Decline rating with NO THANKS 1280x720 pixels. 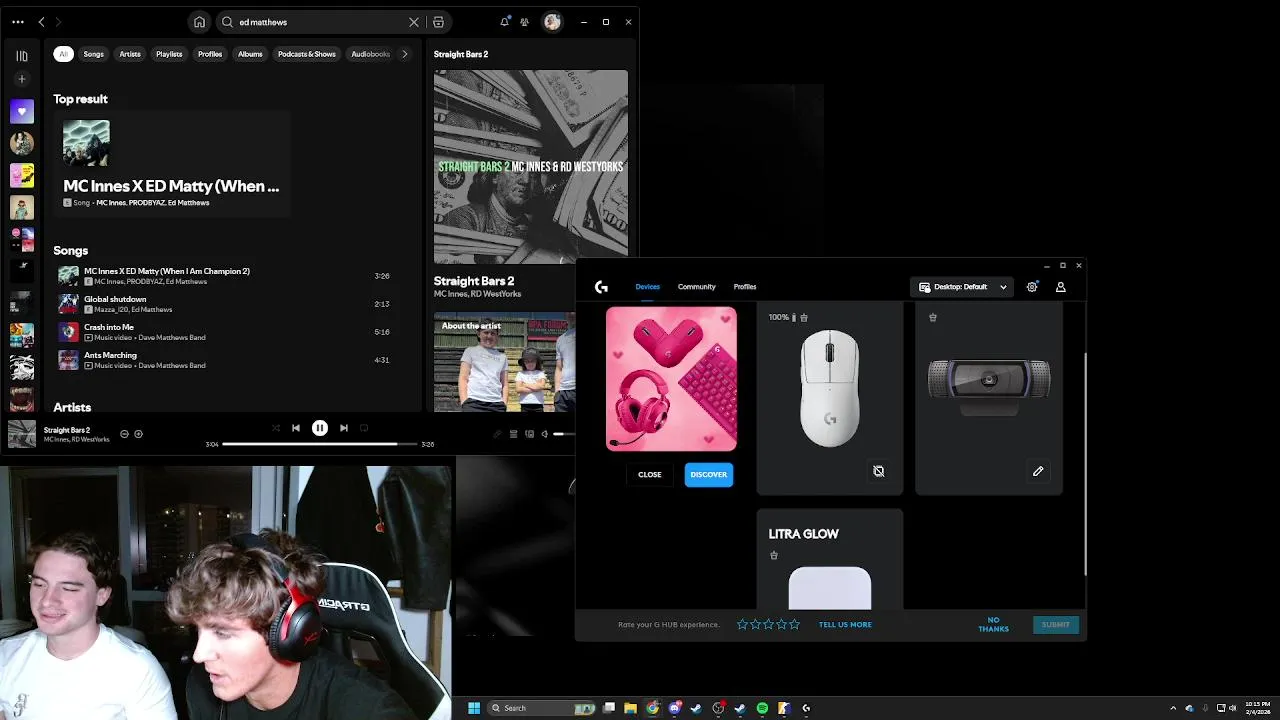point(994,624)
